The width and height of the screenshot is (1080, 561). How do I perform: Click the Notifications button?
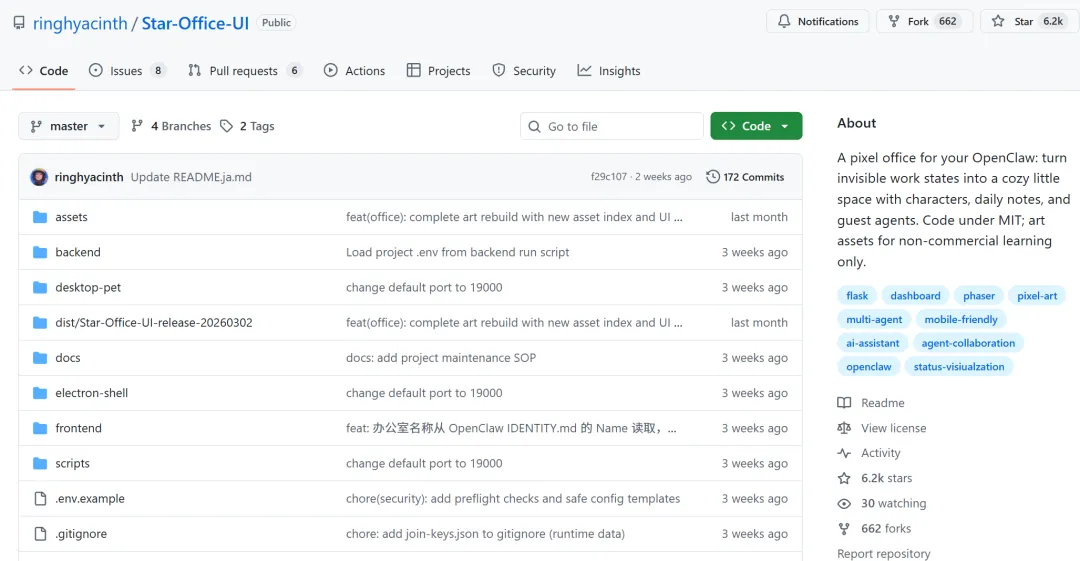pos(818,21)
